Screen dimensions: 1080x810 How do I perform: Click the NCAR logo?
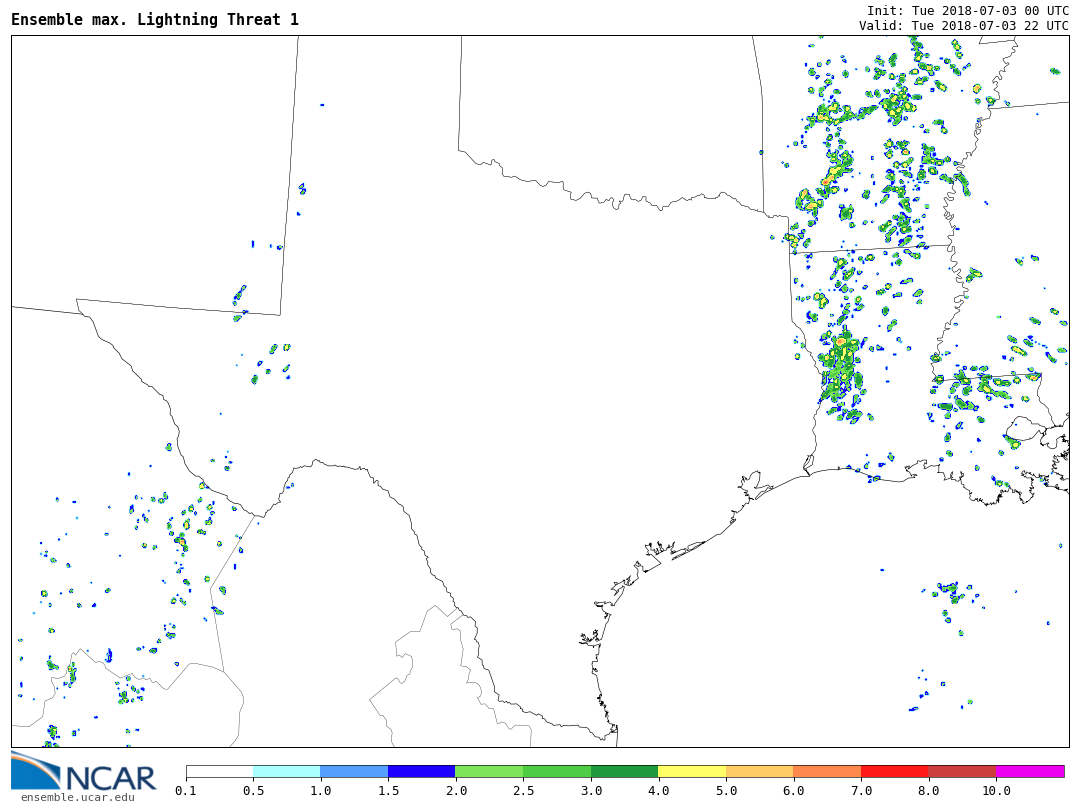[84, 771]
